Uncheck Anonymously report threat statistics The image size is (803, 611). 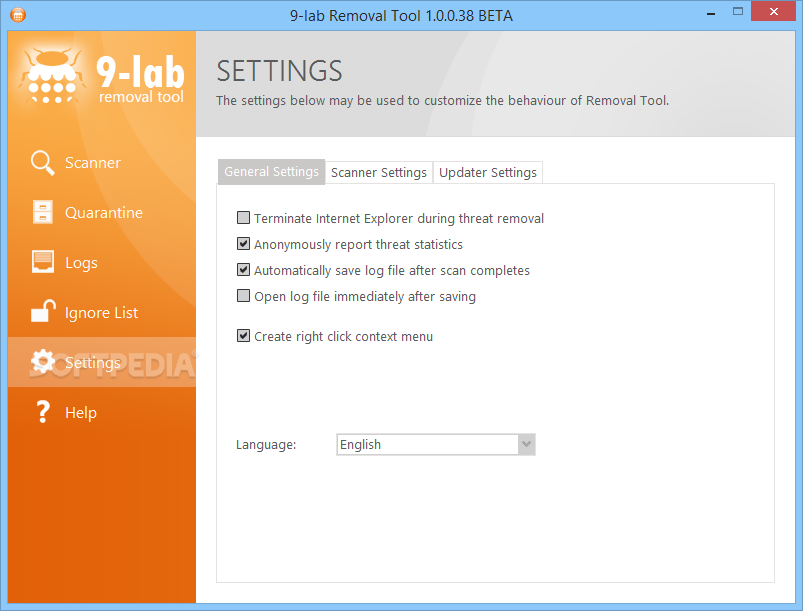243,244
